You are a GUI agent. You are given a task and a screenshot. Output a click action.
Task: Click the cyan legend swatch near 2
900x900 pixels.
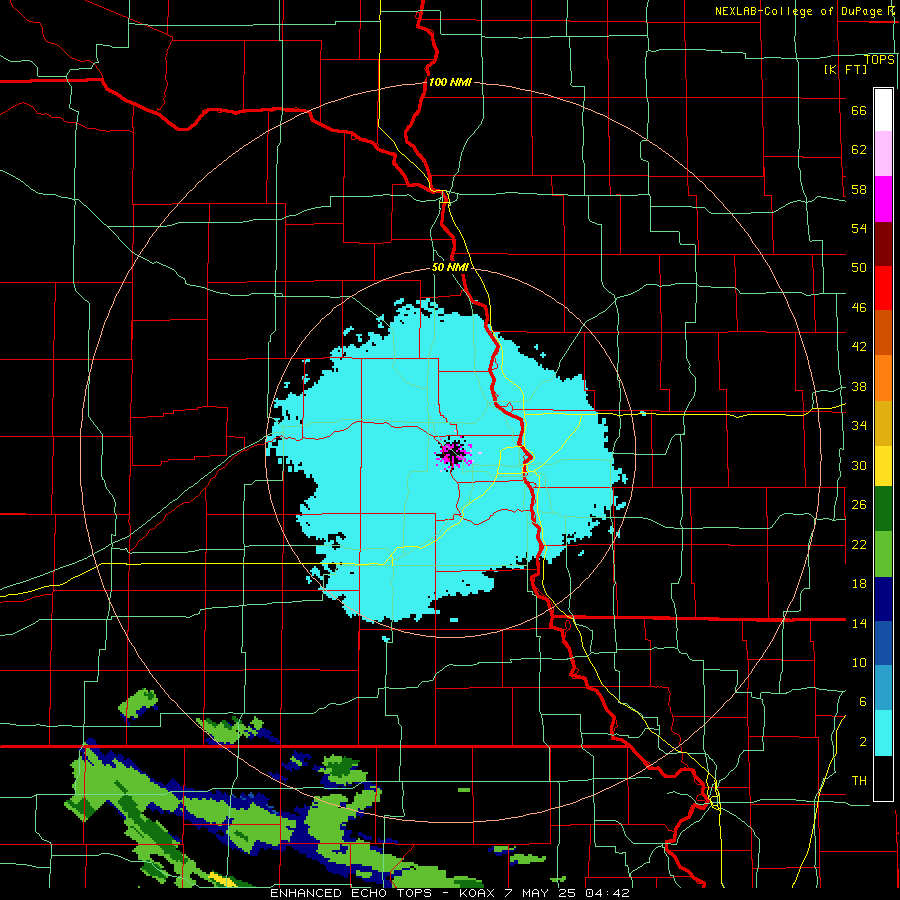pos(883,733)
